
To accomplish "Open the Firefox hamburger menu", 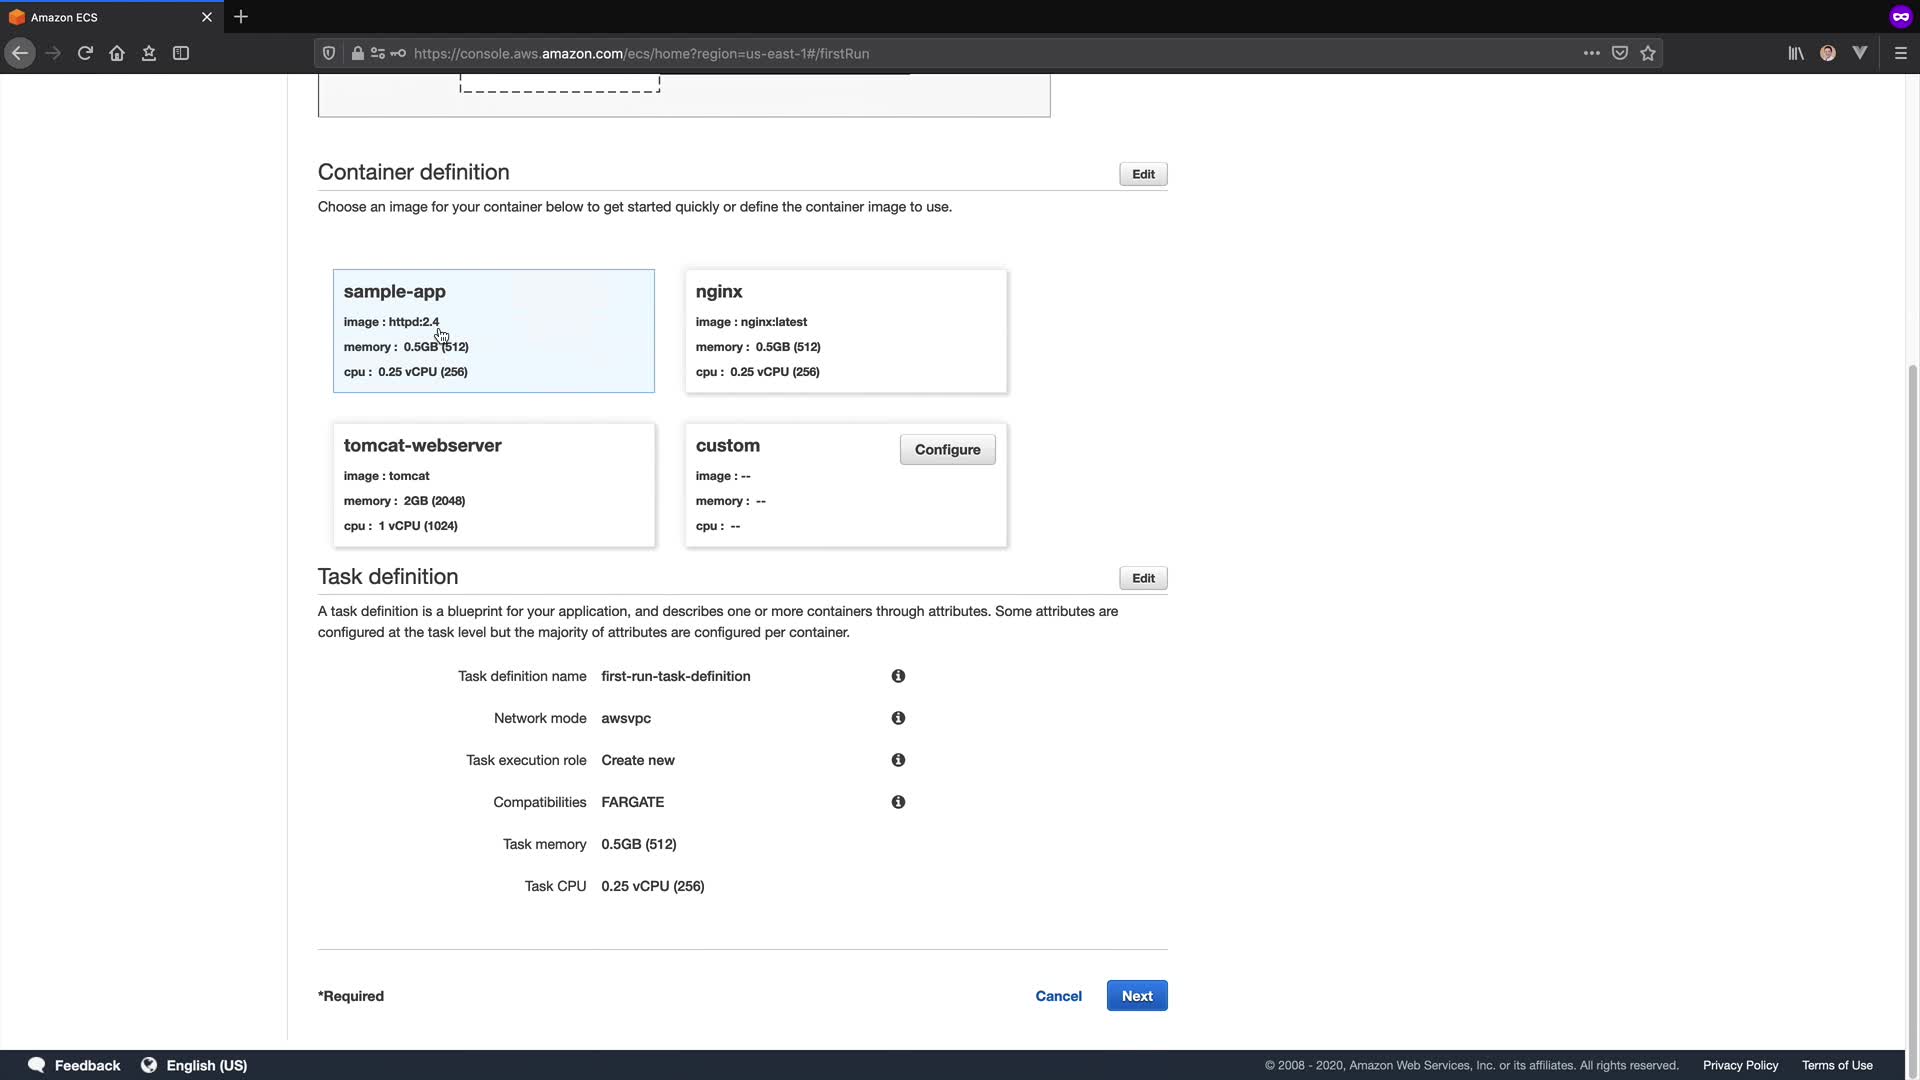I will [x=1900, y=53].
